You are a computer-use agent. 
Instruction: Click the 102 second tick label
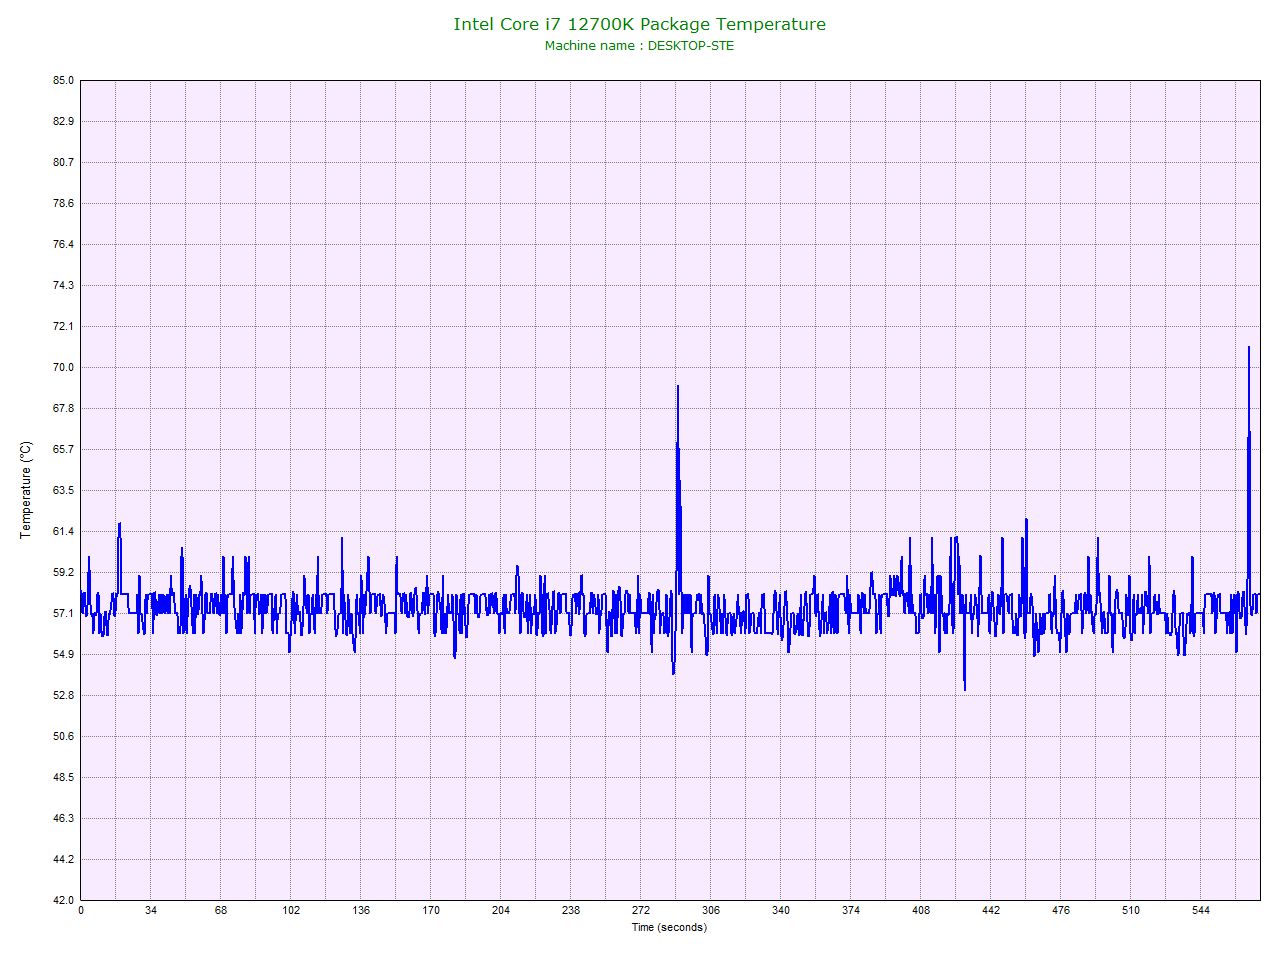(291, 910)
